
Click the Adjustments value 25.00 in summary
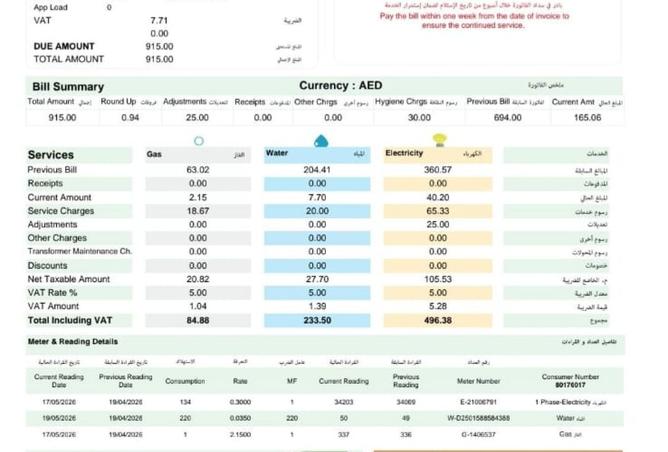[x=197, y=118]
